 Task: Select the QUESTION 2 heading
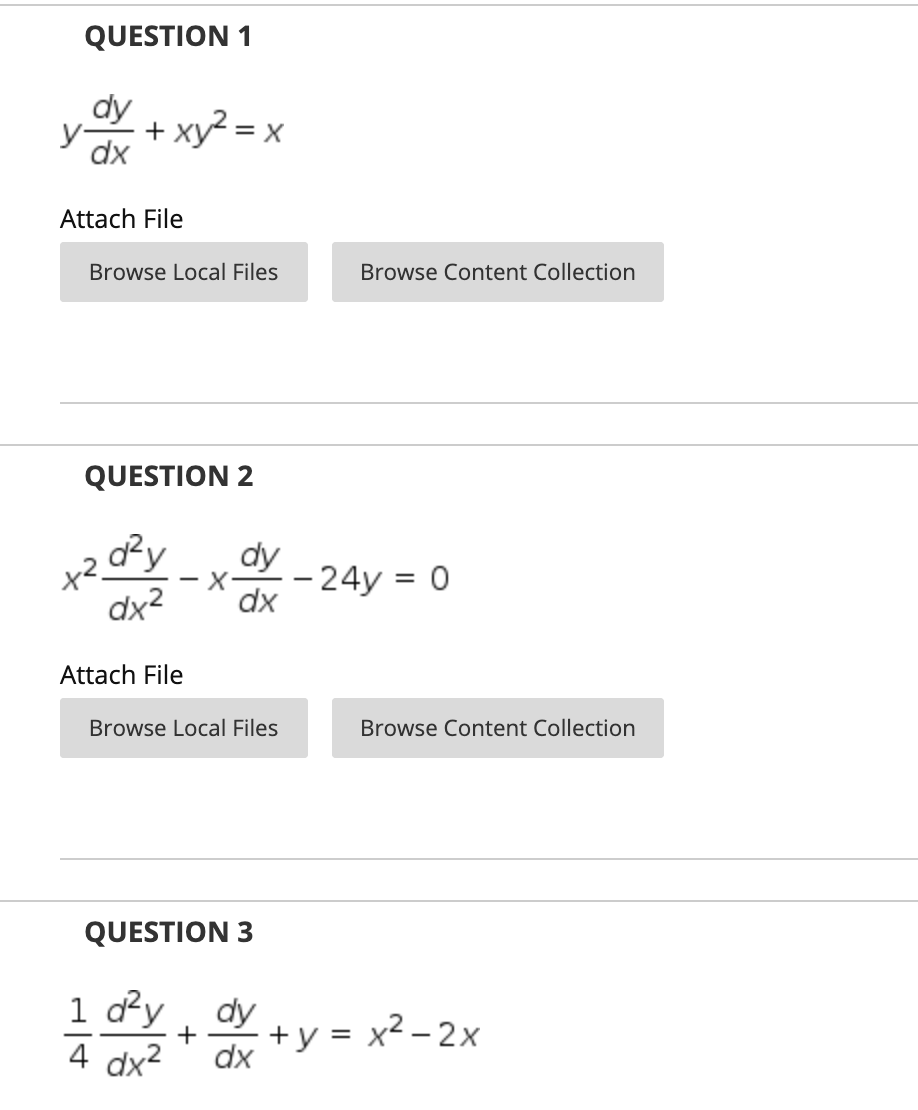(168, 477)
